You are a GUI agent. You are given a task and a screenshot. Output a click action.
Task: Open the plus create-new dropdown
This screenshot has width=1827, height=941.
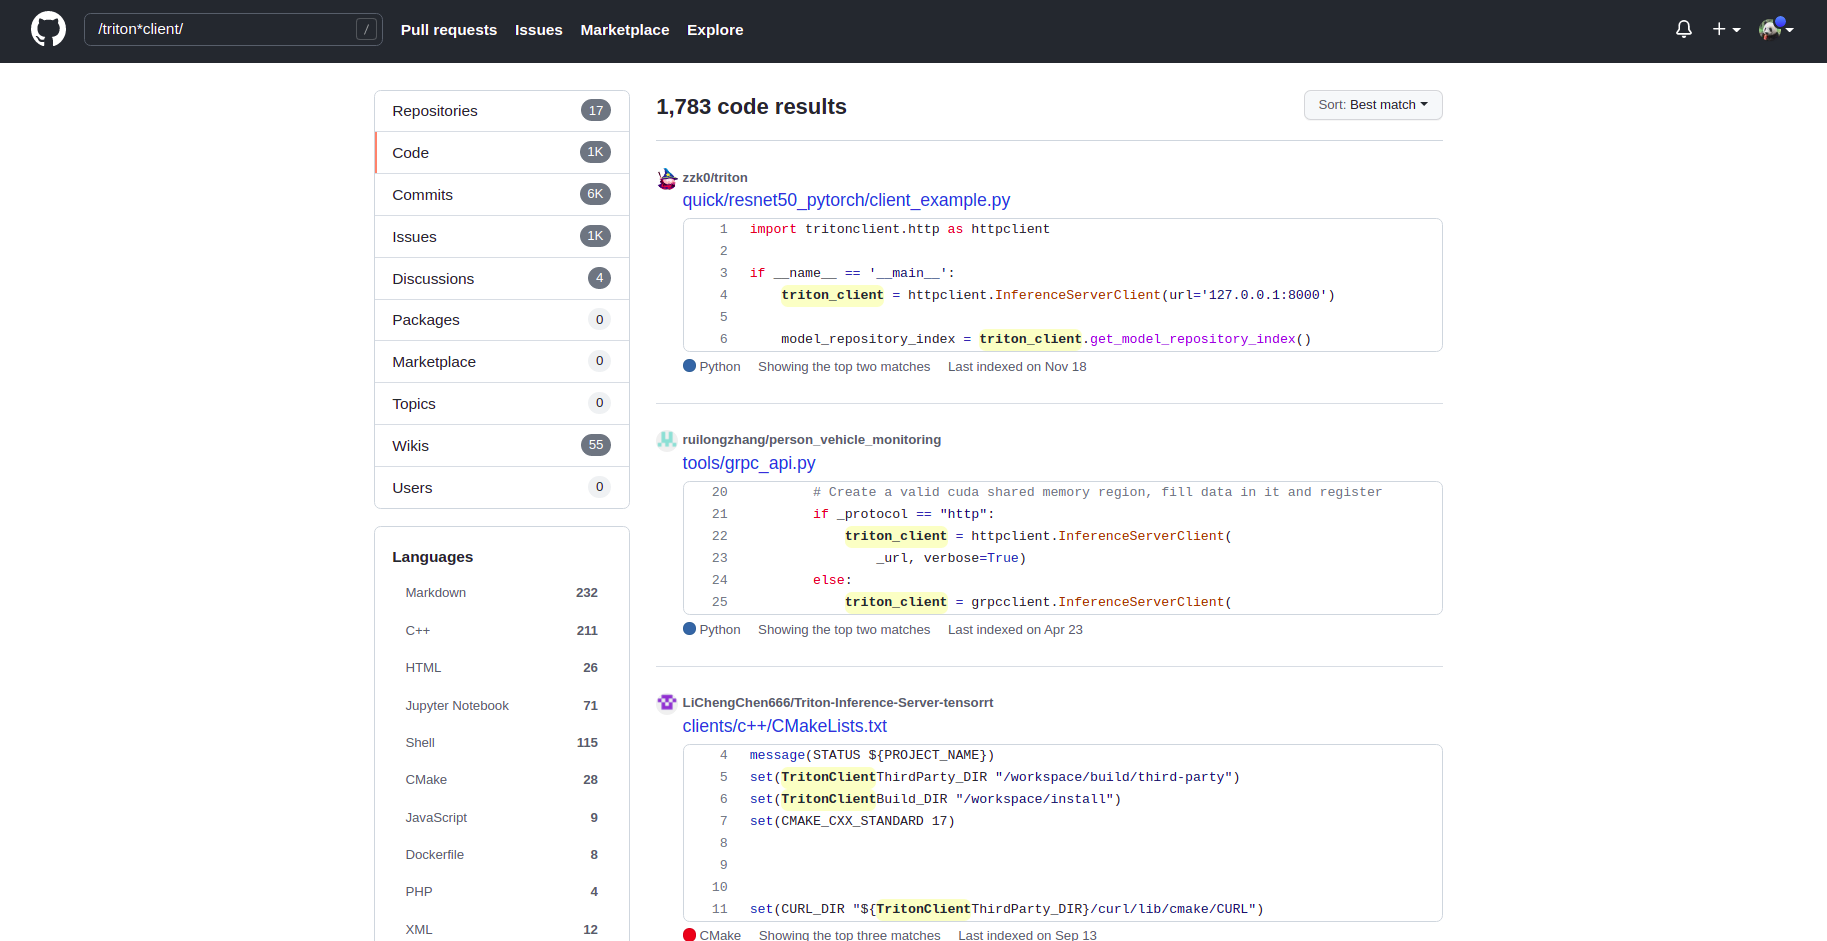[1726, 30]
